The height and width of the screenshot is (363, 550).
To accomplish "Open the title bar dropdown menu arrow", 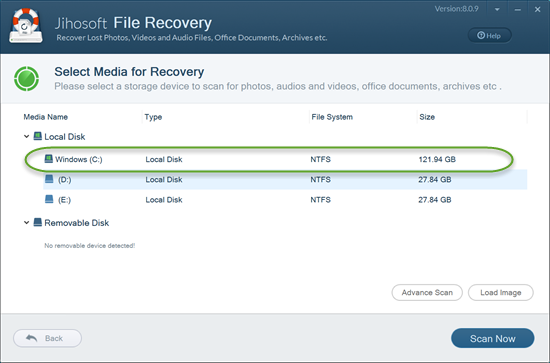I will [497, 9].
